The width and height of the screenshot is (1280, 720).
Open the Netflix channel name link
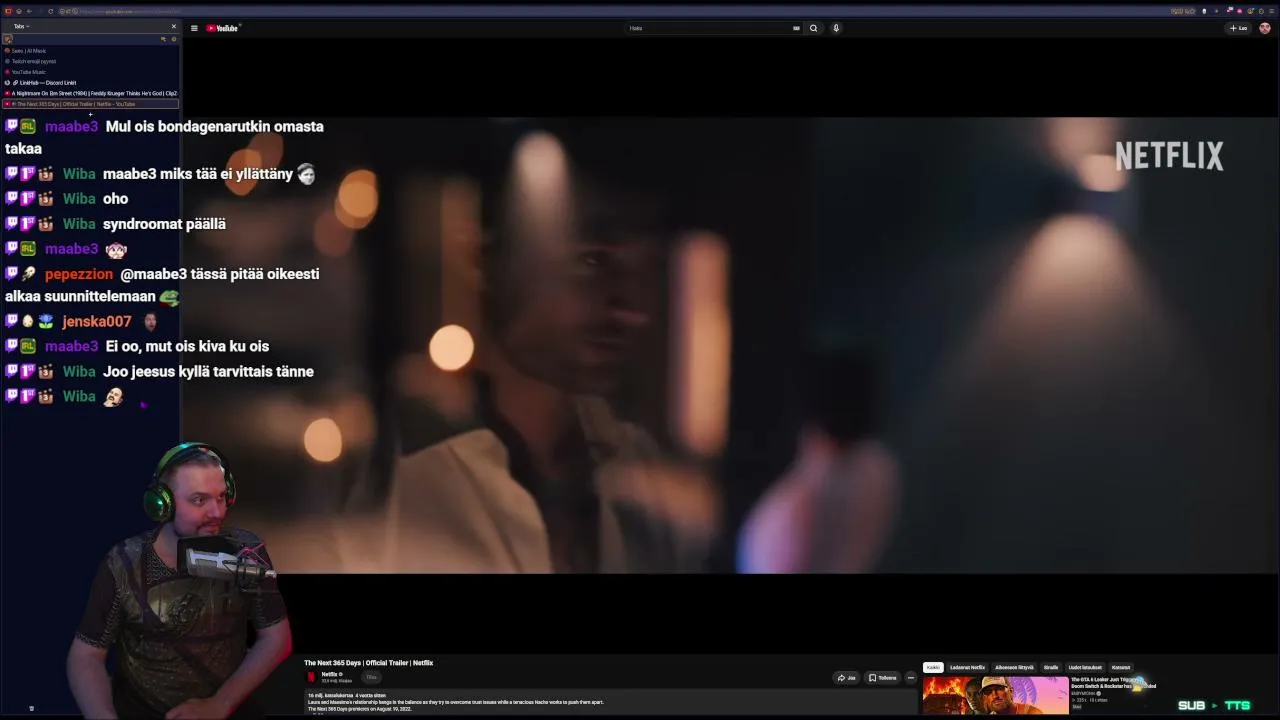click(330, 674)
